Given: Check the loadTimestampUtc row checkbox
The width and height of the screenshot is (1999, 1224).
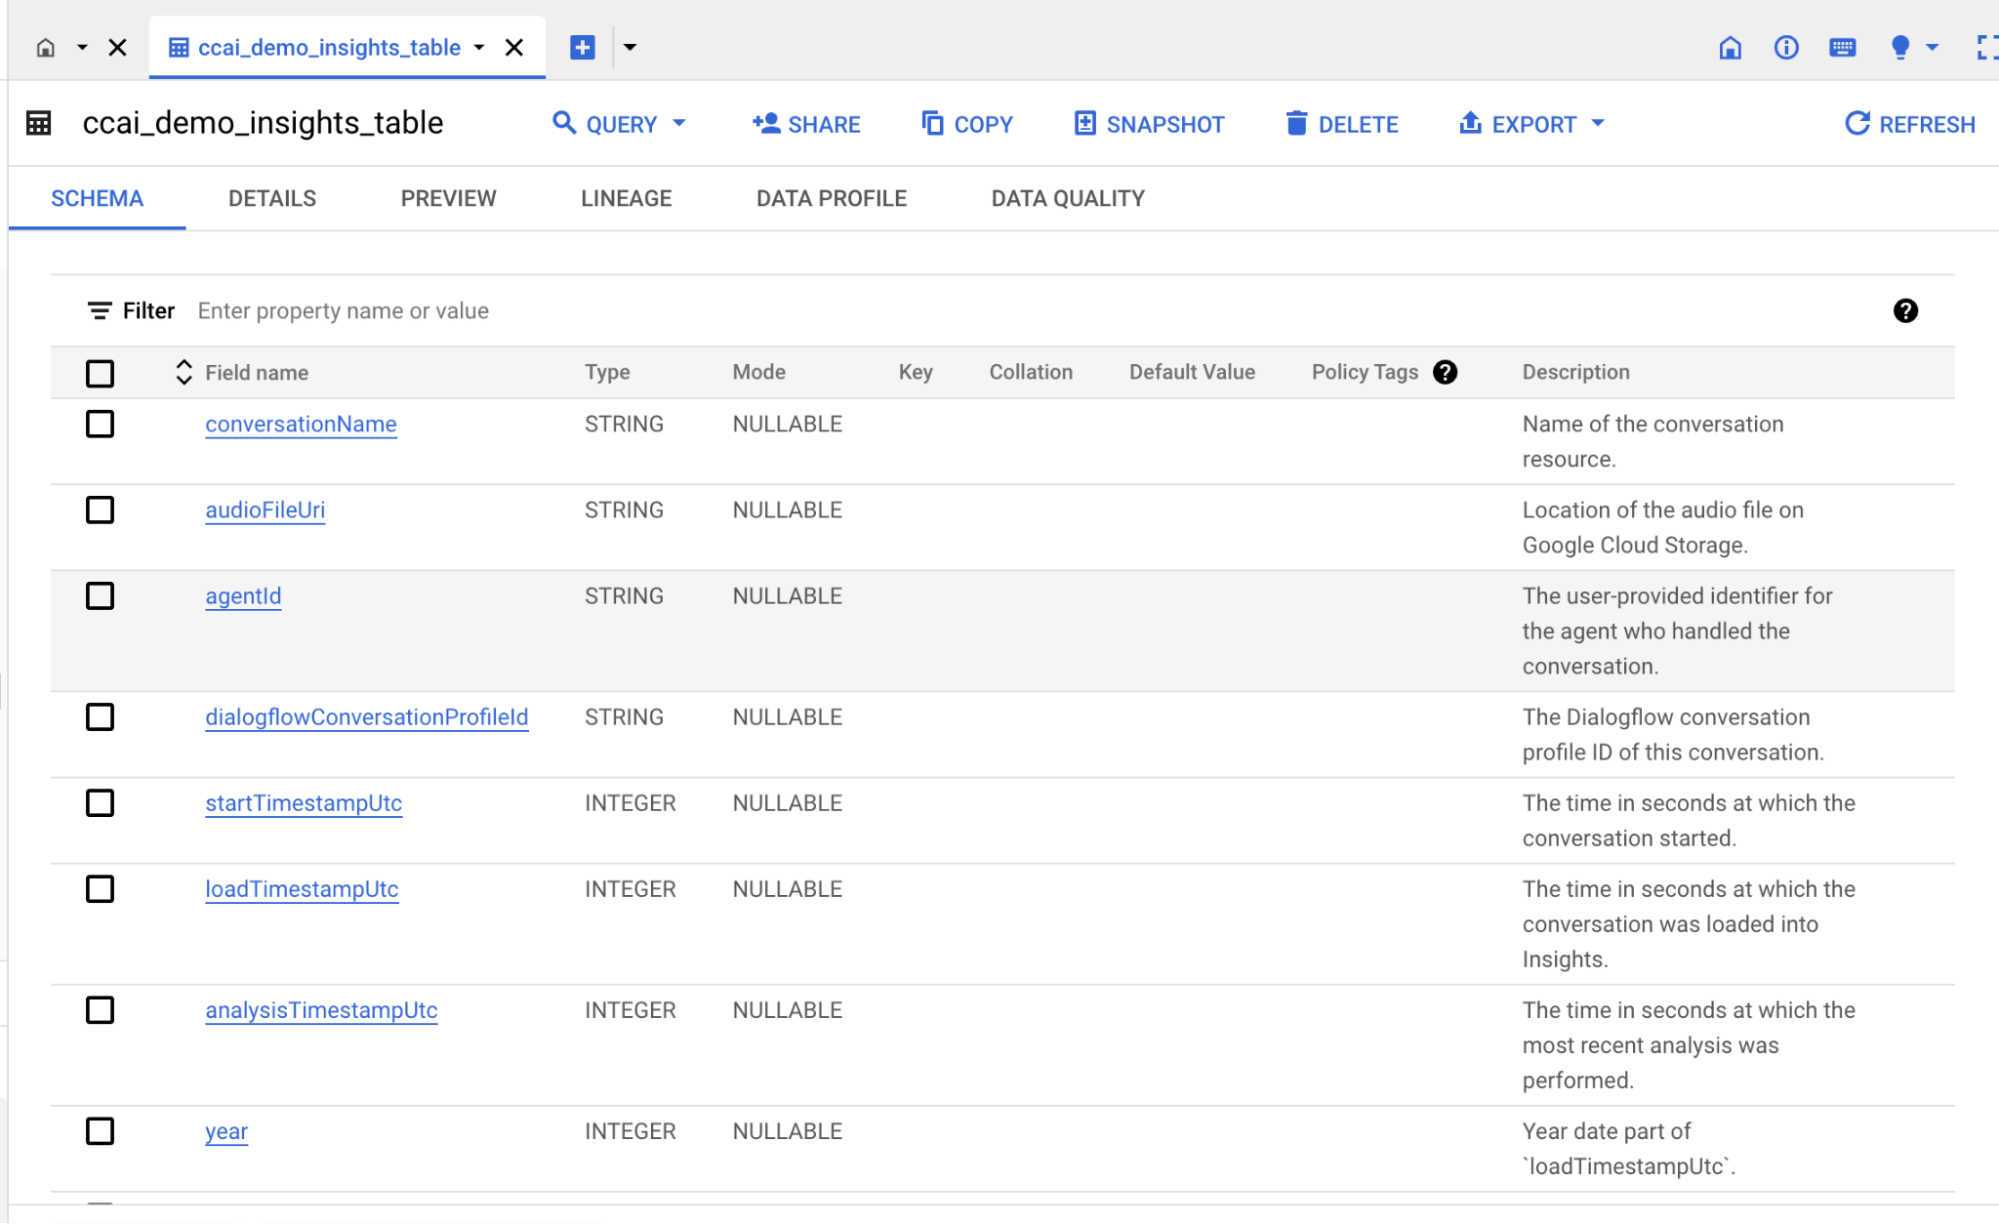Looking at the screenshot, I should pyautogui.click(x=100, y=889).
